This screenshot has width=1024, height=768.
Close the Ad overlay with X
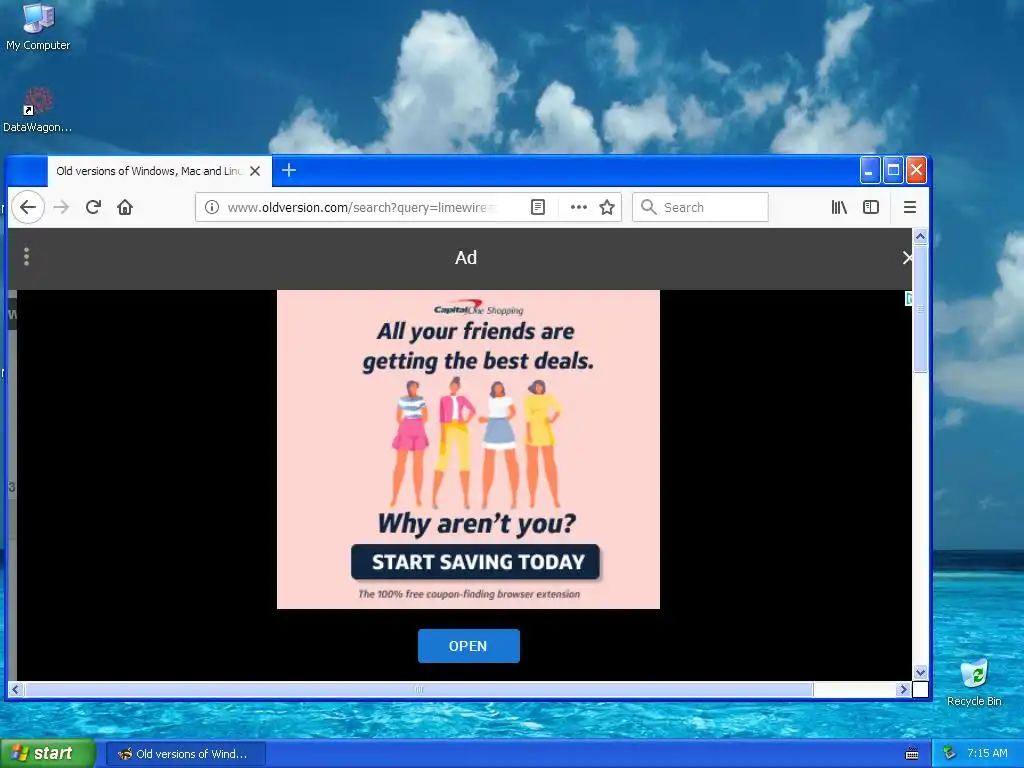(x=907, y=257)
